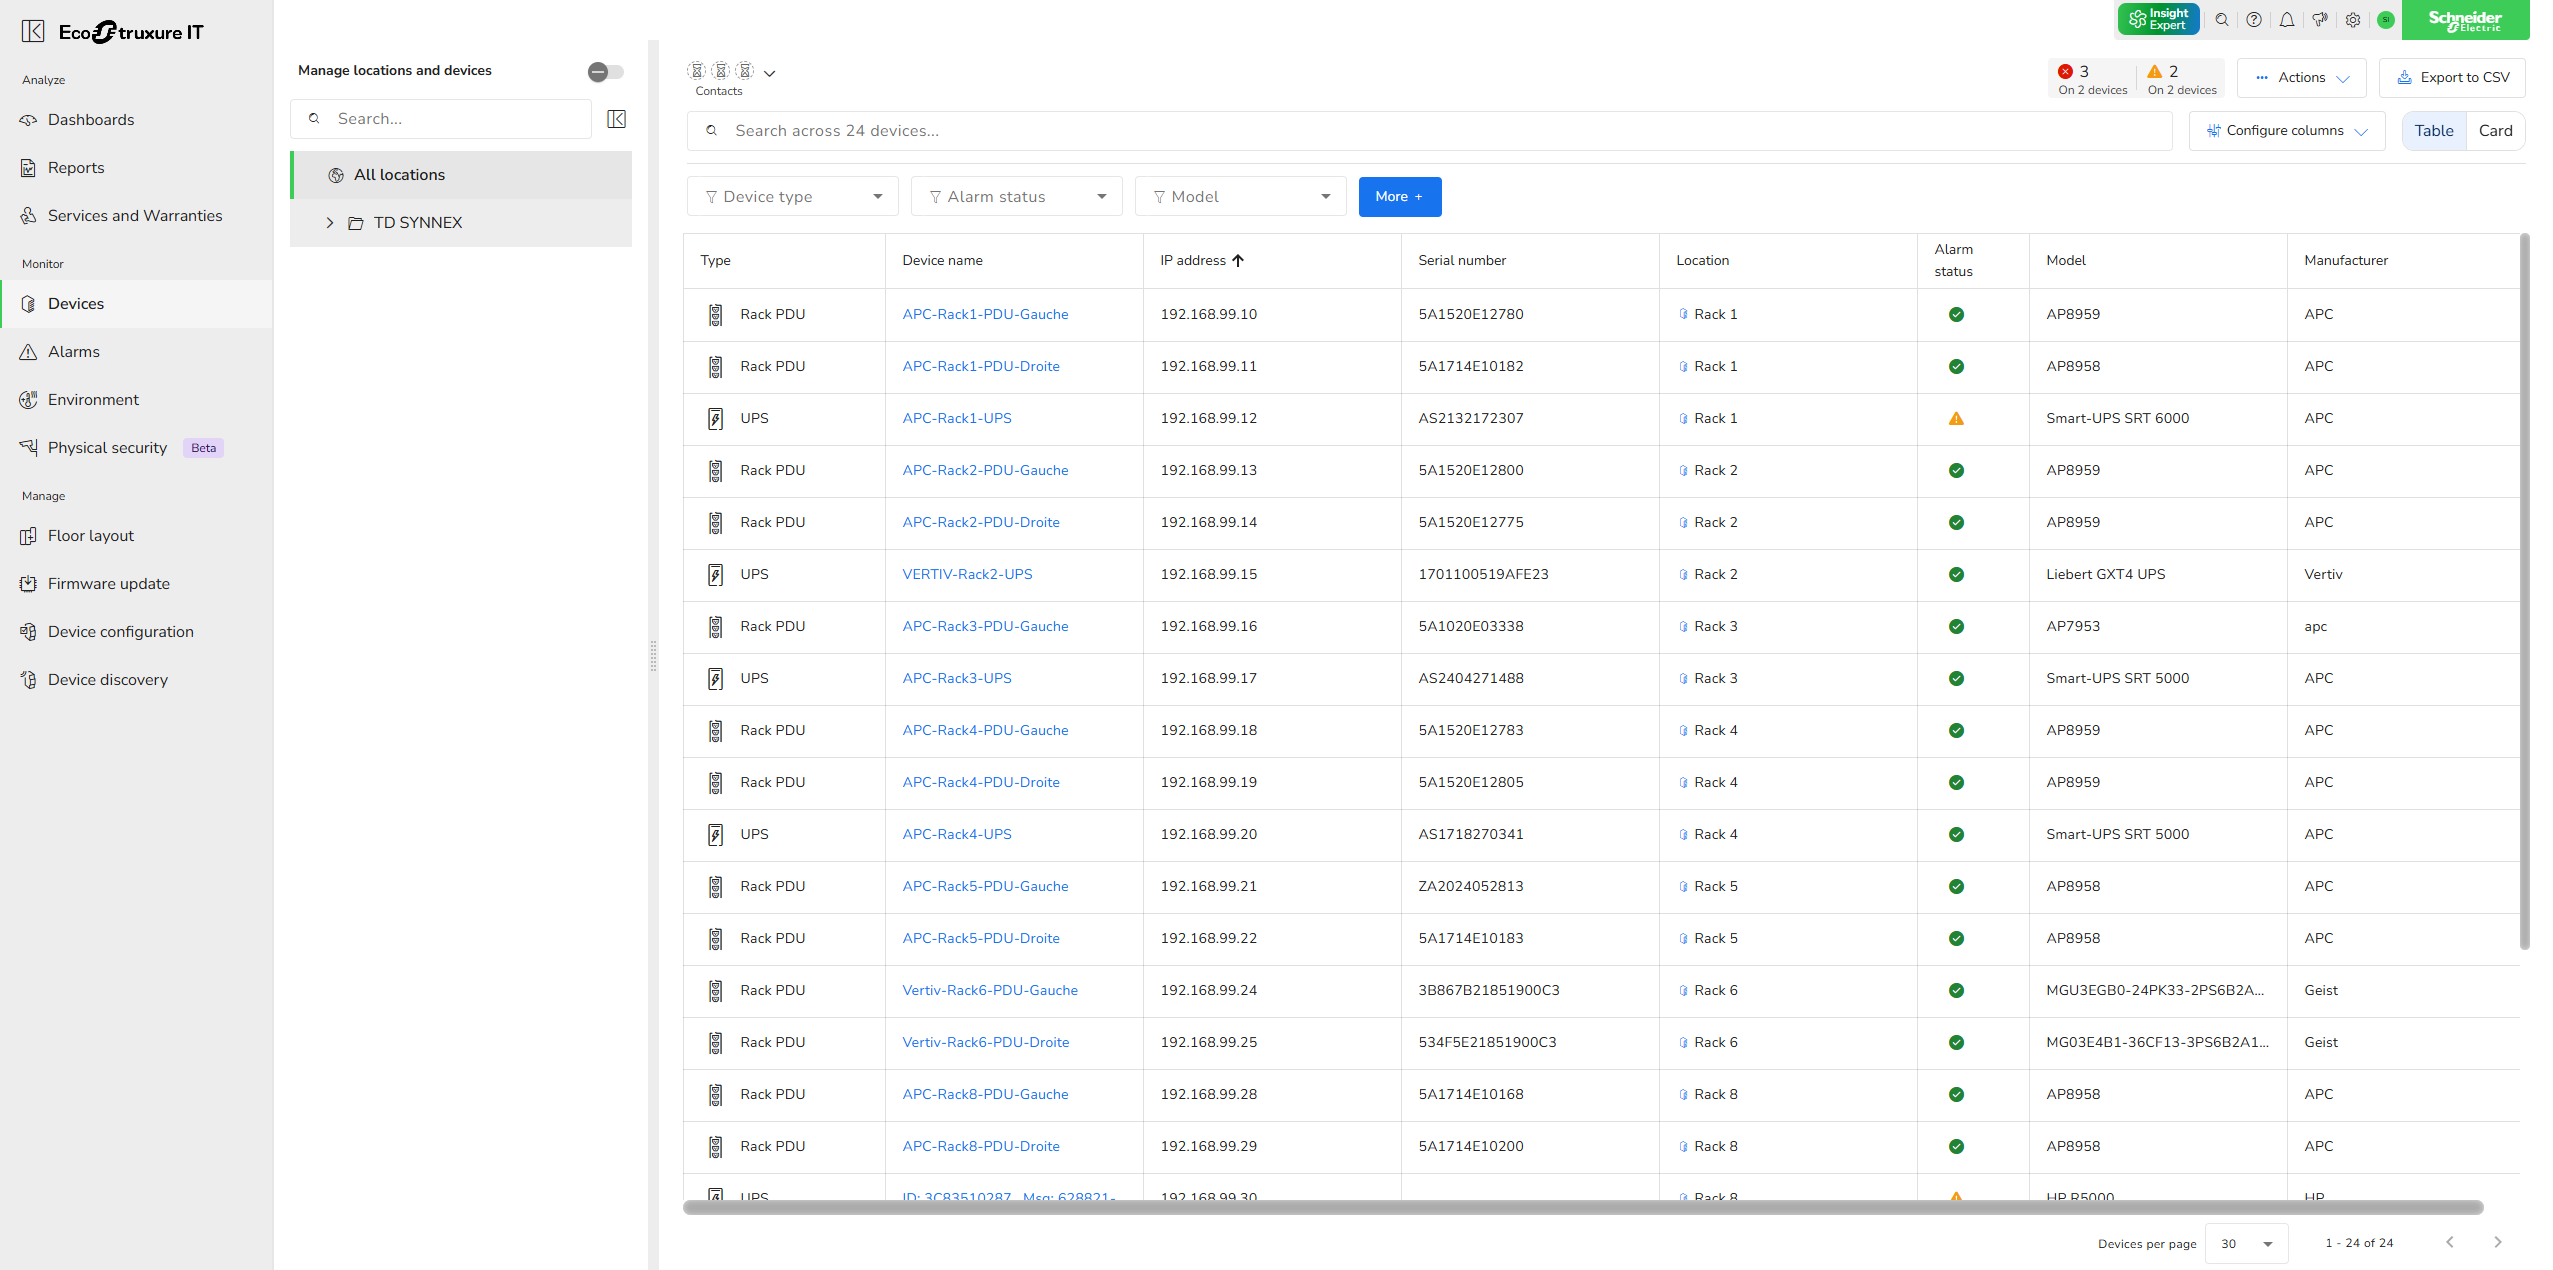Open Devices per page dropdown
Image resolution: width=2553 pixels, height=1270 pixels.
[x=2245, y=1243]
